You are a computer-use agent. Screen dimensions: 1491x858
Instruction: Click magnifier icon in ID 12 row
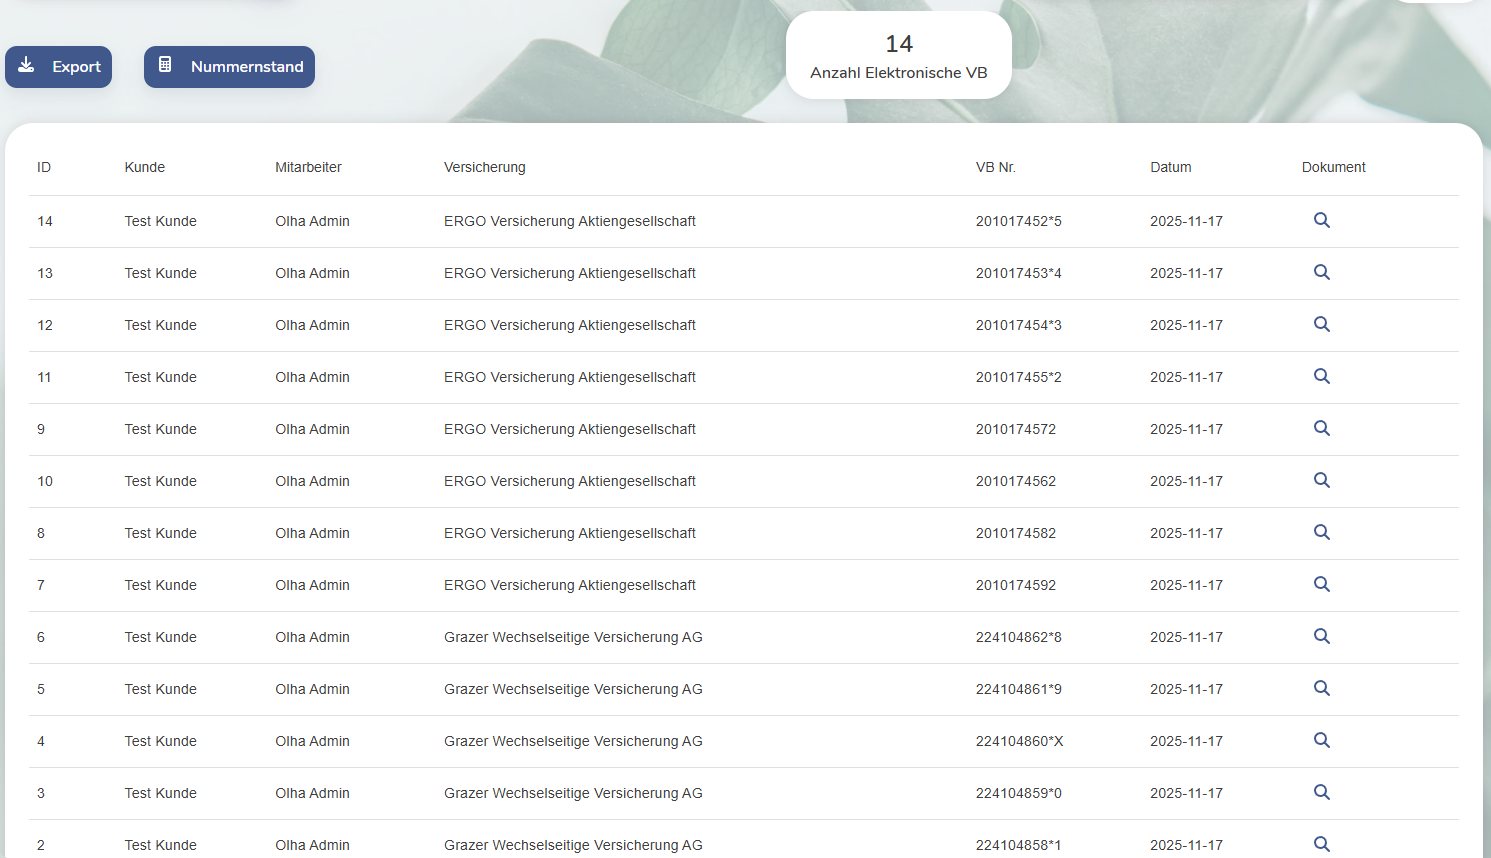(1321, 325)
